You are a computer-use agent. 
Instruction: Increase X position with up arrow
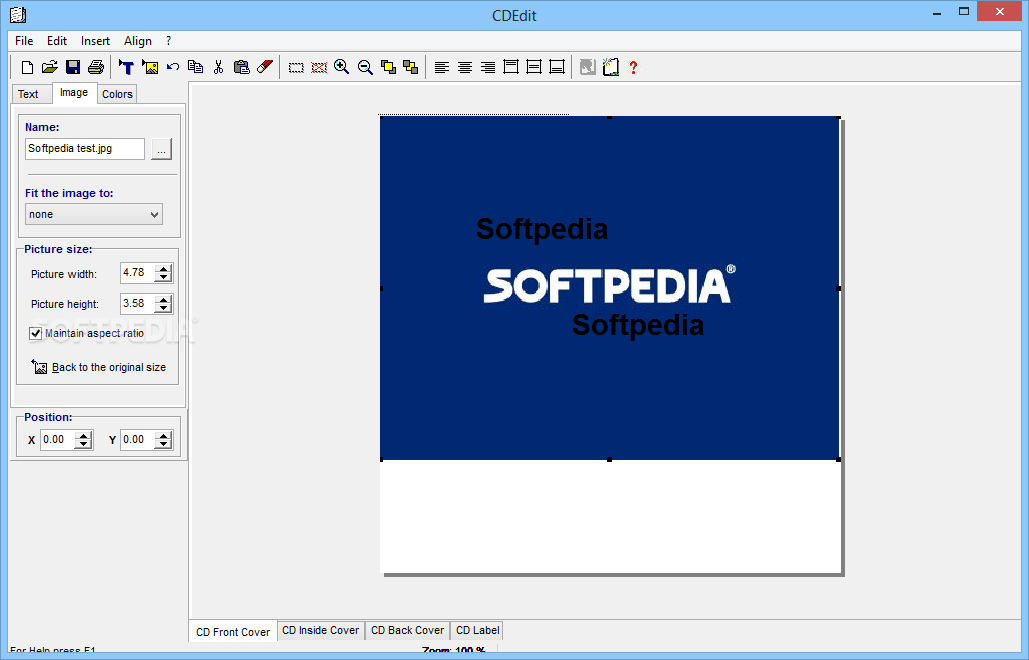pyautogui.click(x=83, y=436)
